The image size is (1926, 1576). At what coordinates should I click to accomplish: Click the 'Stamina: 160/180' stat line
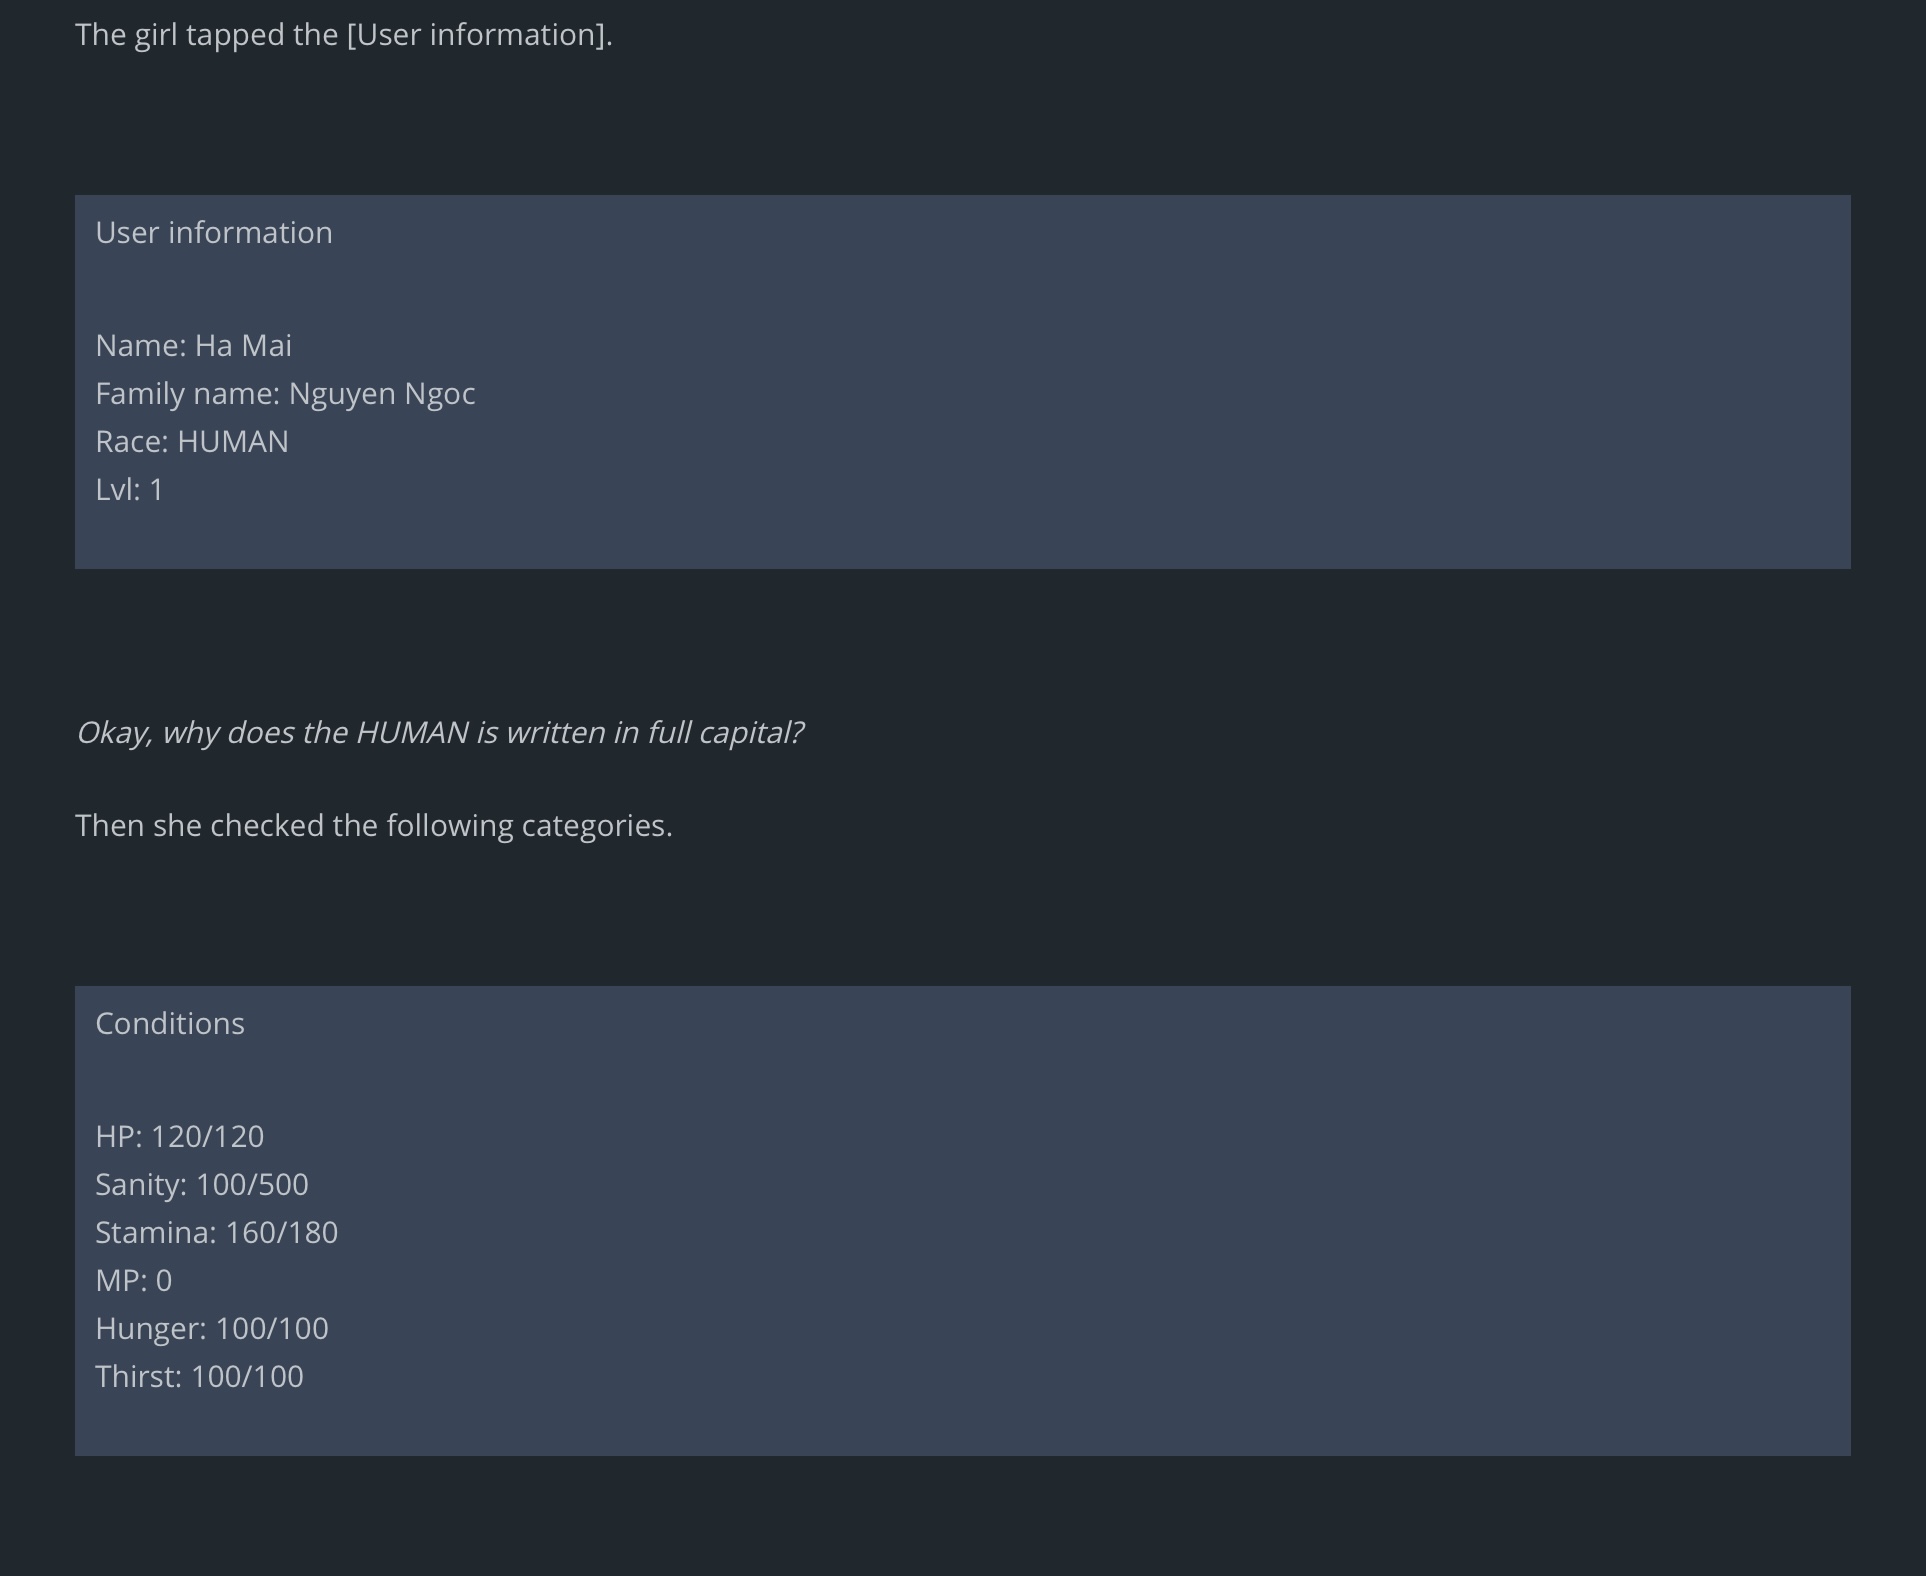click(x=217, y=1233)
